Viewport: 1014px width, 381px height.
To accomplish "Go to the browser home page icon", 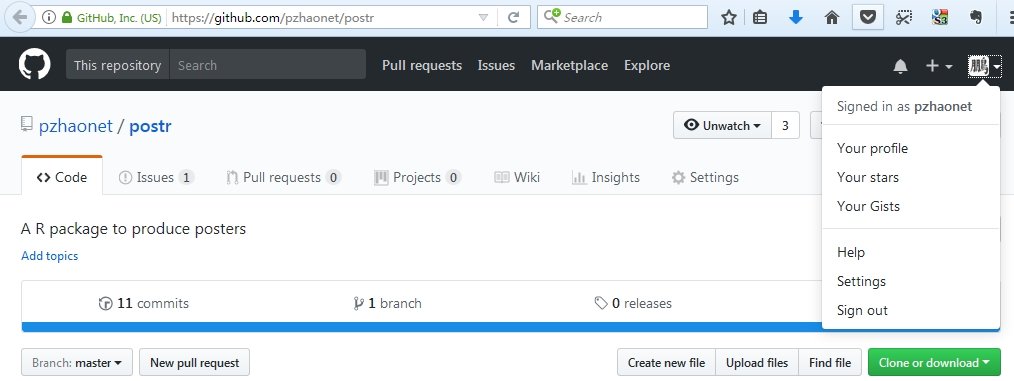I will [x=832, y=17].
